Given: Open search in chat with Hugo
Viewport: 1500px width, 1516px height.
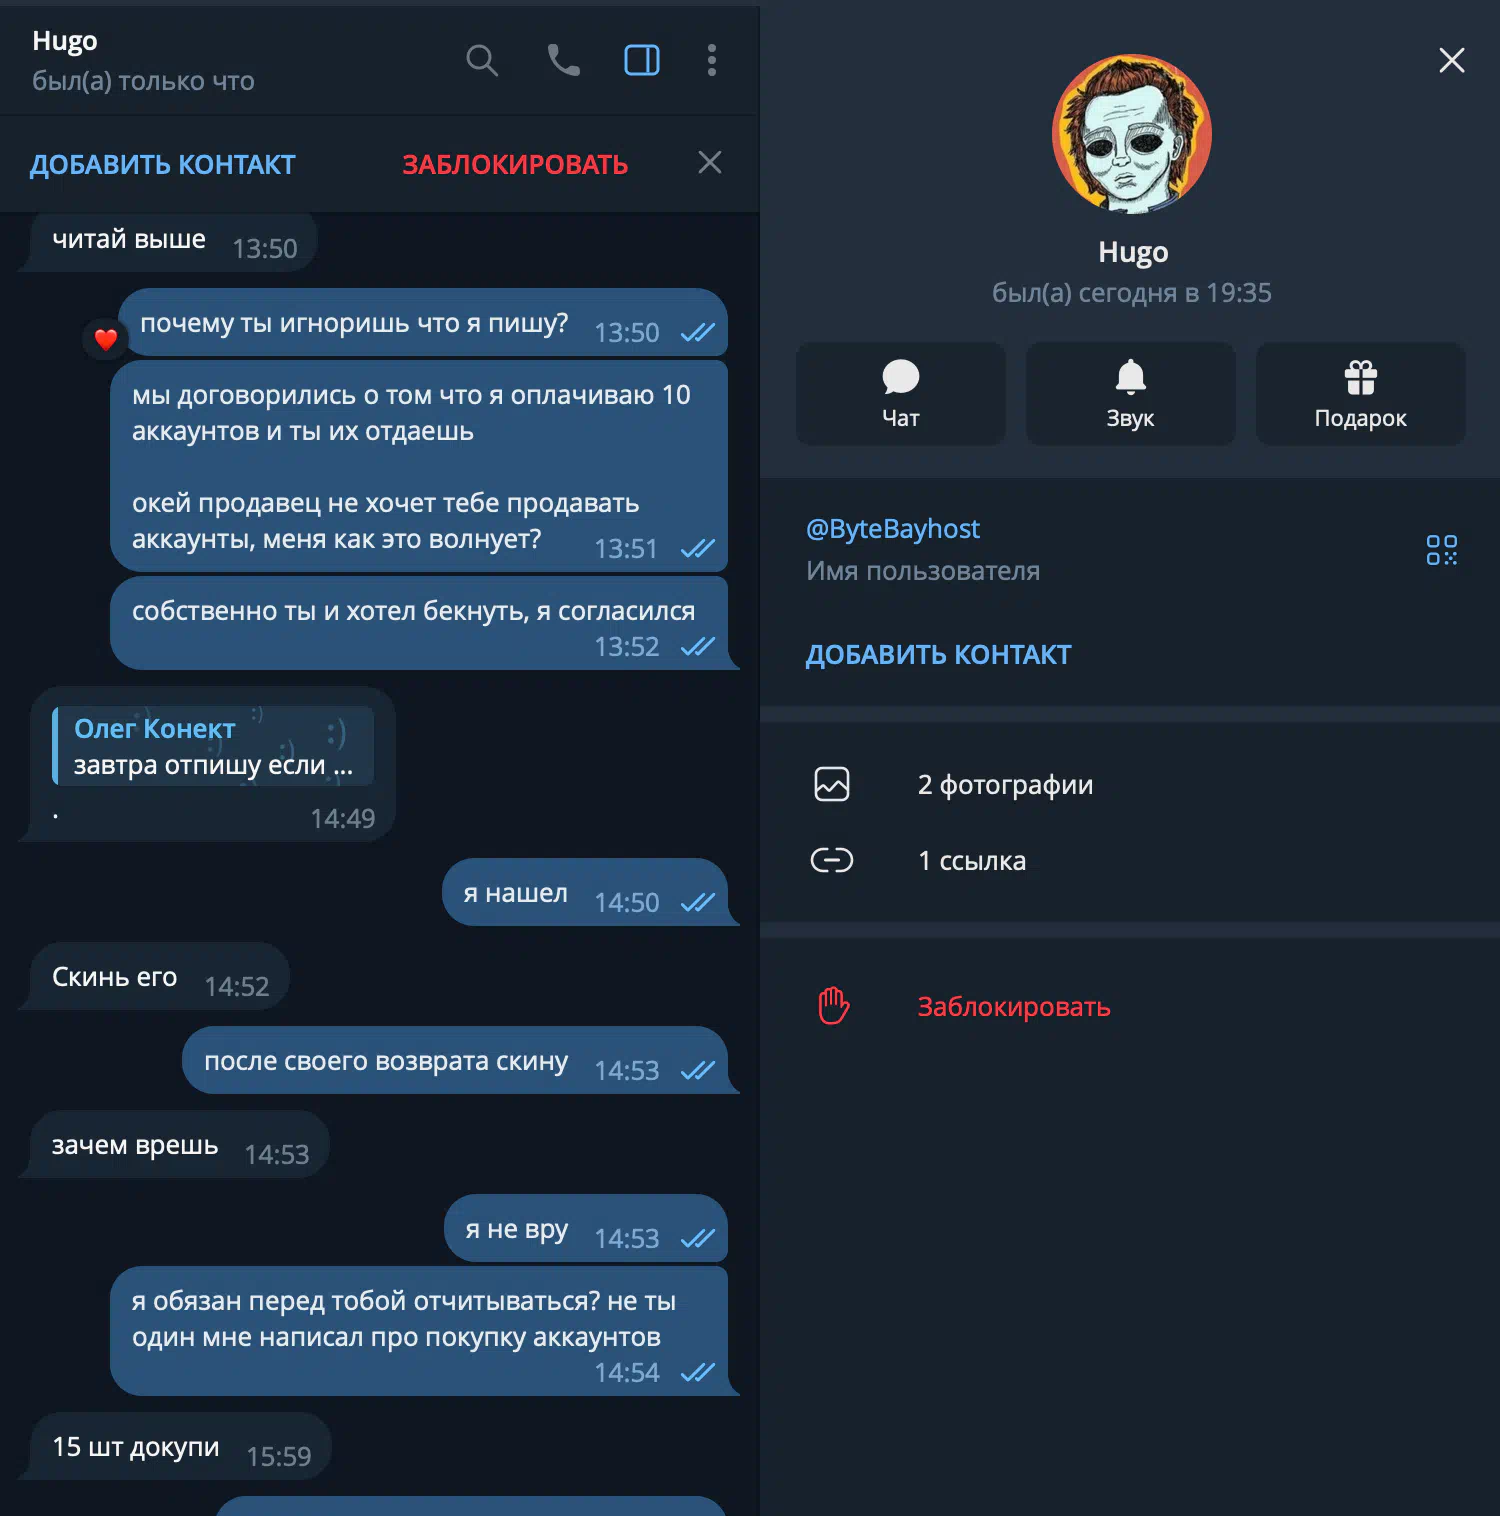Looking at the screenshot, I should (x=482, y=60).
